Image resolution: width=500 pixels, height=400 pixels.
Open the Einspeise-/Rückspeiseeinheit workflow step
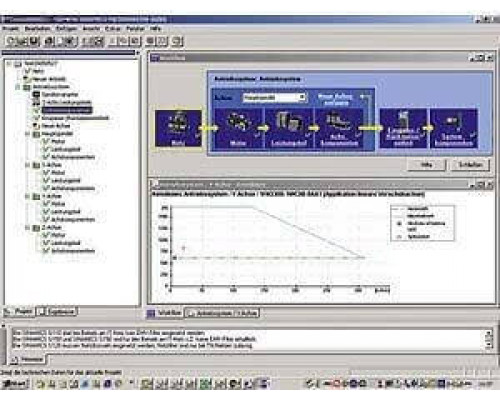point(403,129)
